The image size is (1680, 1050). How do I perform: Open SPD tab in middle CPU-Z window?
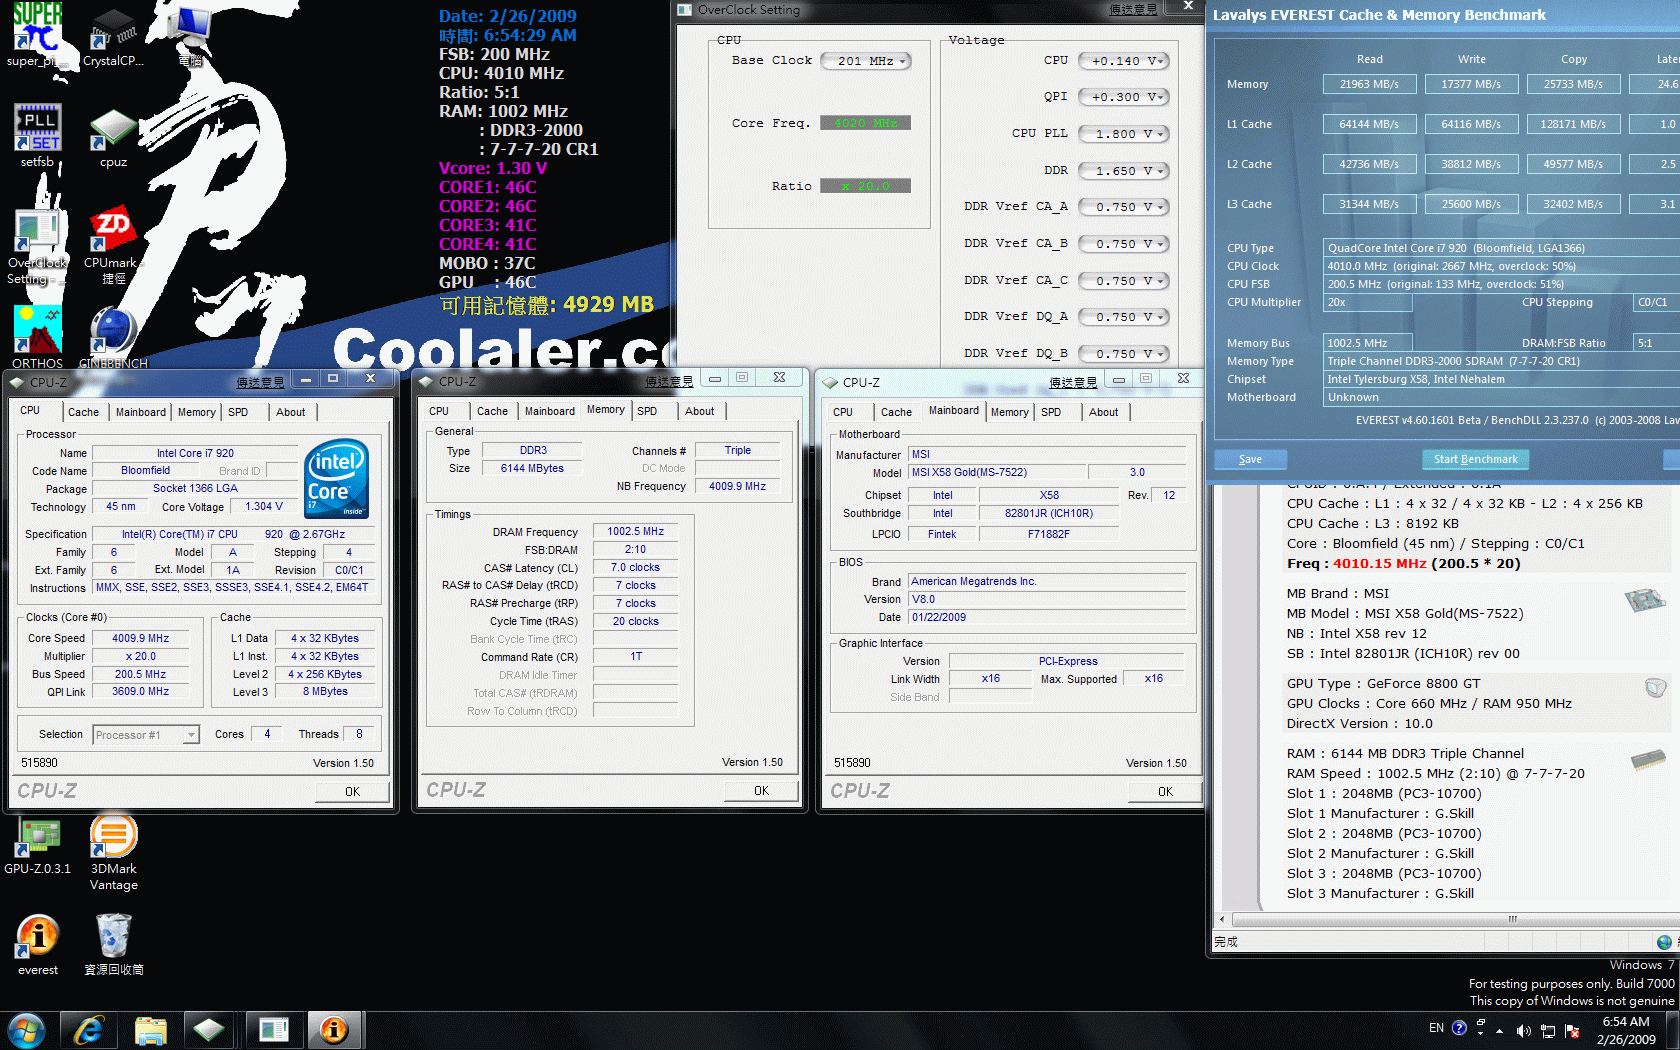pyautogui.click(x=647, y=411)
